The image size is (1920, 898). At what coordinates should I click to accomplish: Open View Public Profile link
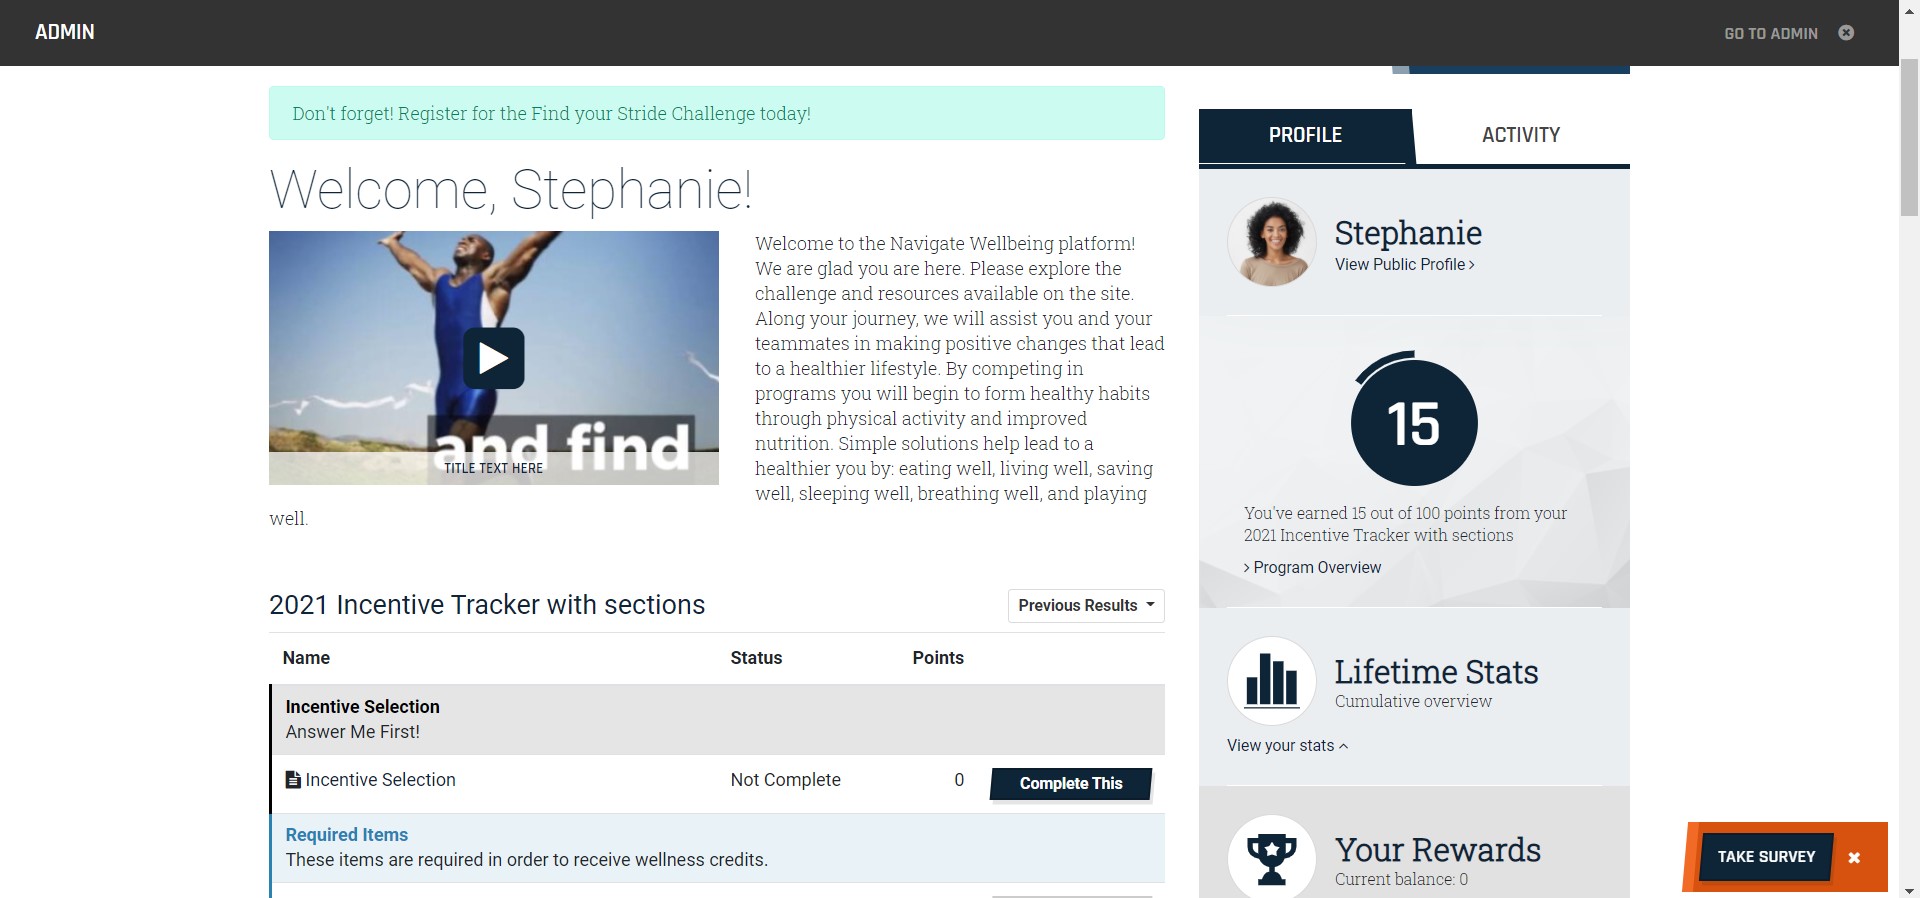[1404, 265]
